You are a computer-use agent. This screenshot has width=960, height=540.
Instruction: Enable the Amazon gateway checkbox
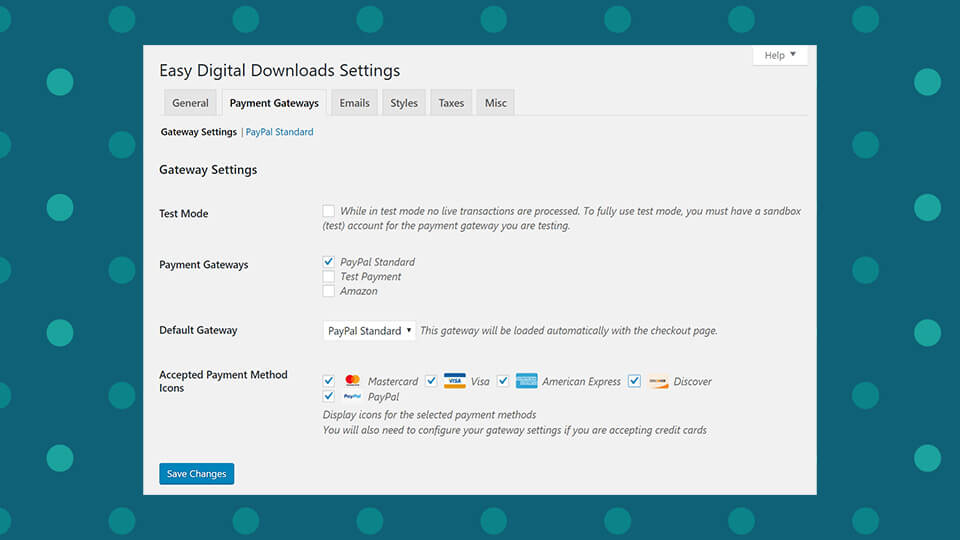pyautogui.click(x=329, y=291)
